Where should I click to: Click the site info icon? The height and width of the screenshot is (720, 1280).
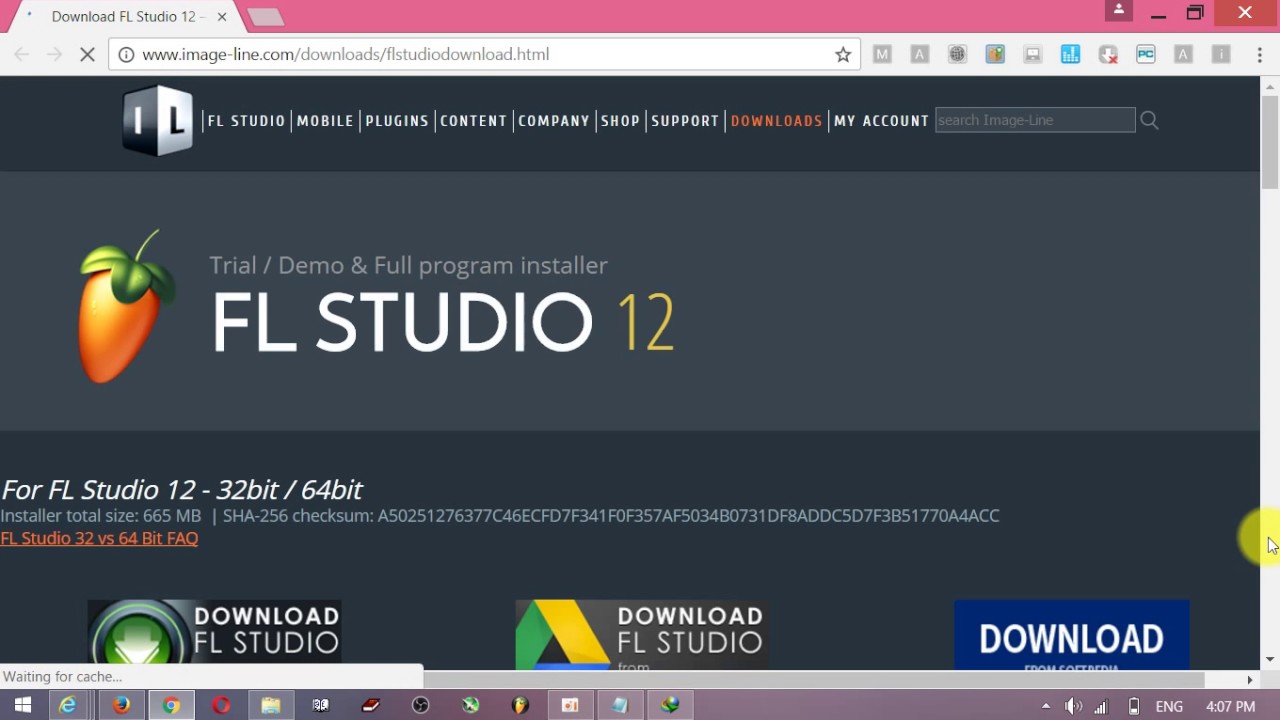[126, 55]
